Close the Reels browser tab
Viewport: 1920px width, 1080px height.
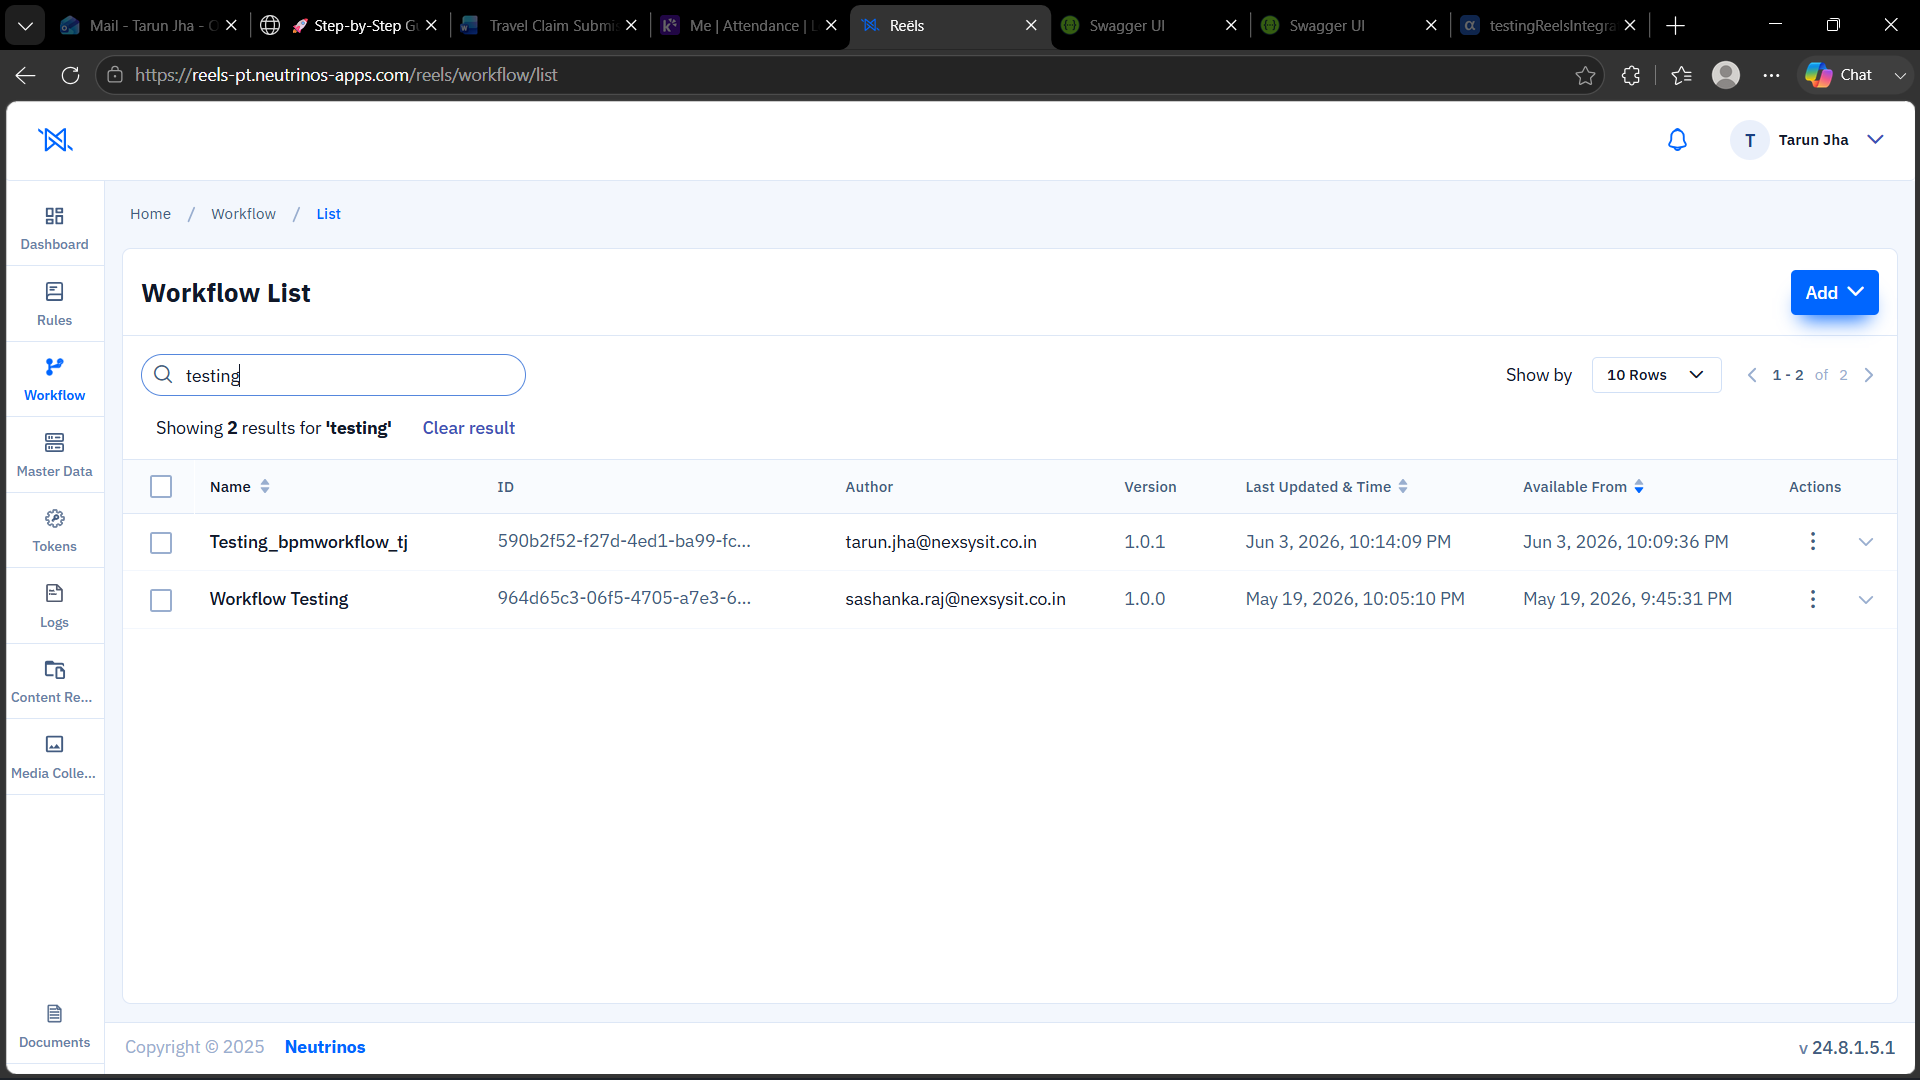(1031, 25)
